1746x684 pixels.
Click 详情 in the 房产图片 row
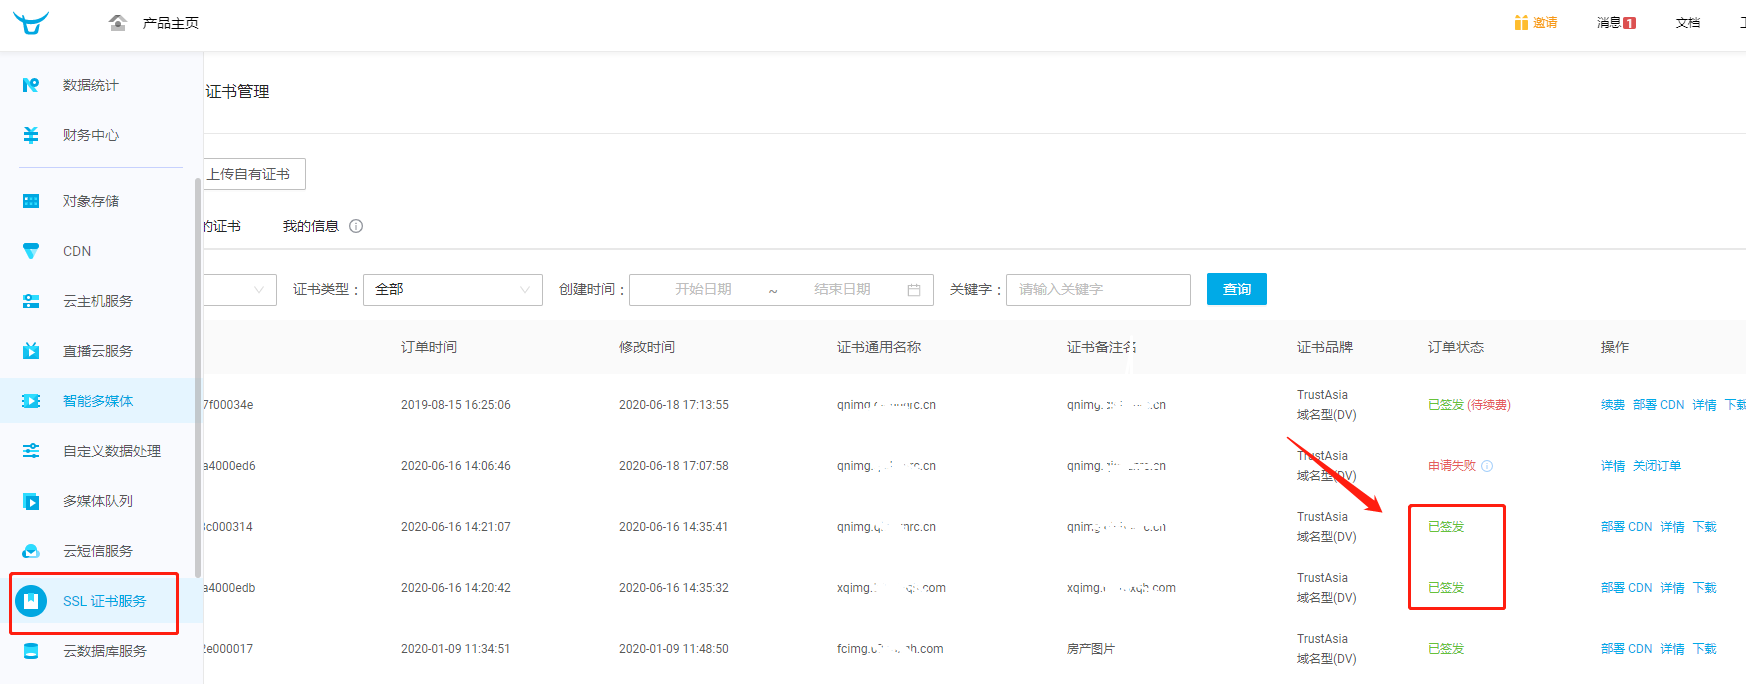pyautogui.click(x=1672, y=649)
